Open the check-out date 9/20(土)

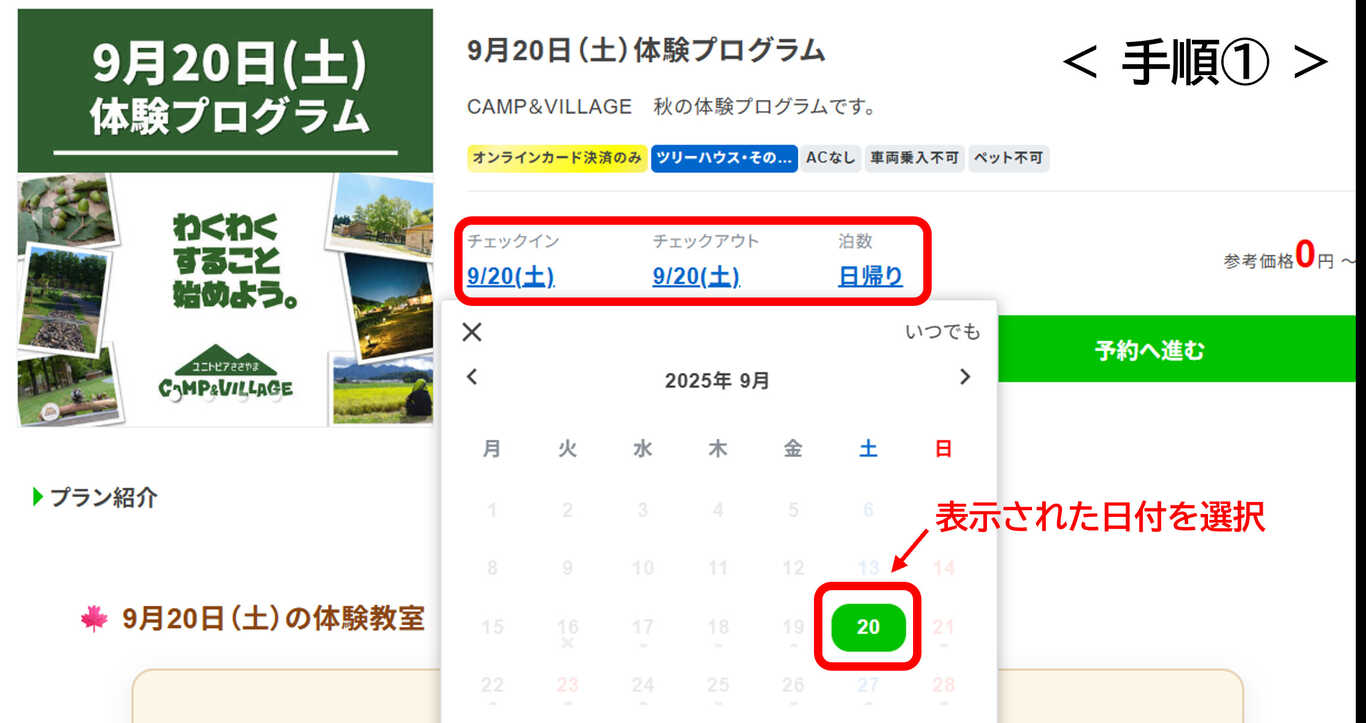(696, 277)
